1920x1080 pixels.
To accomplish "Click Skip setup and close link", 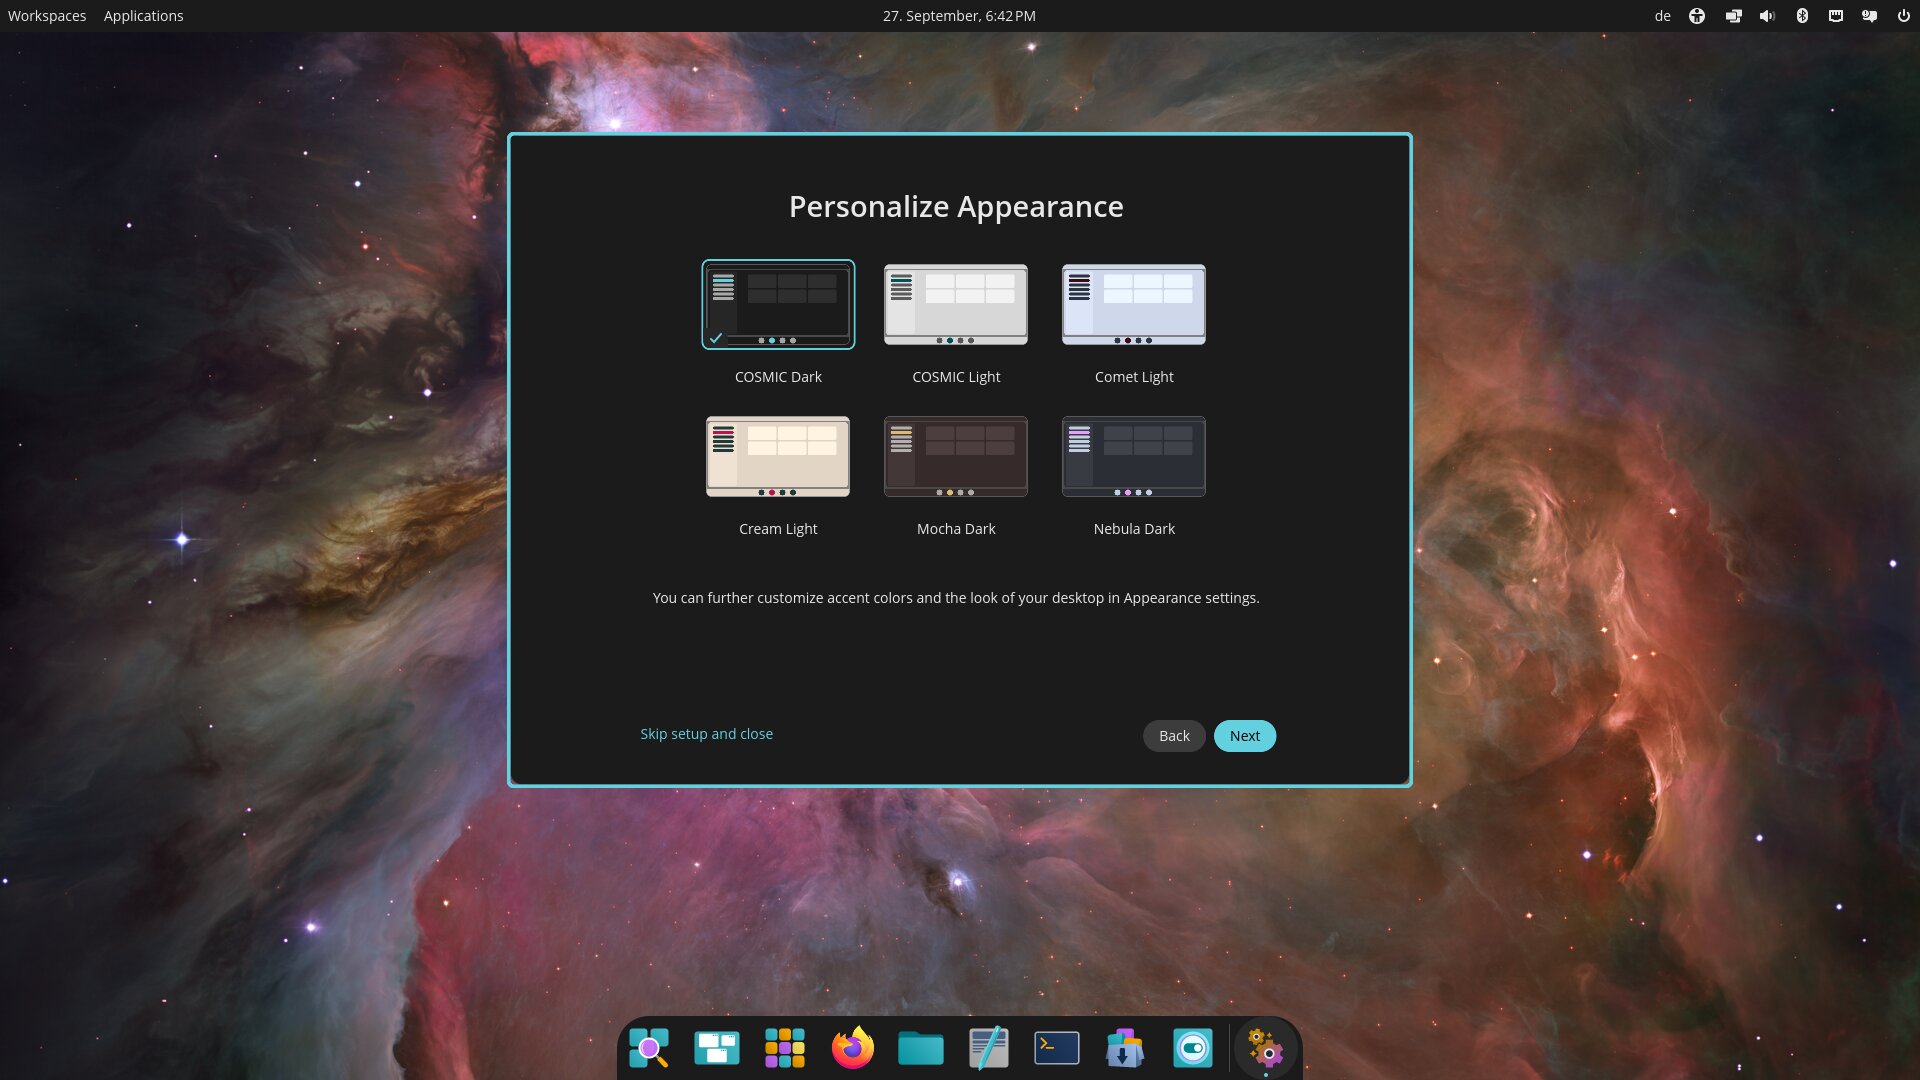I will 706,734.
